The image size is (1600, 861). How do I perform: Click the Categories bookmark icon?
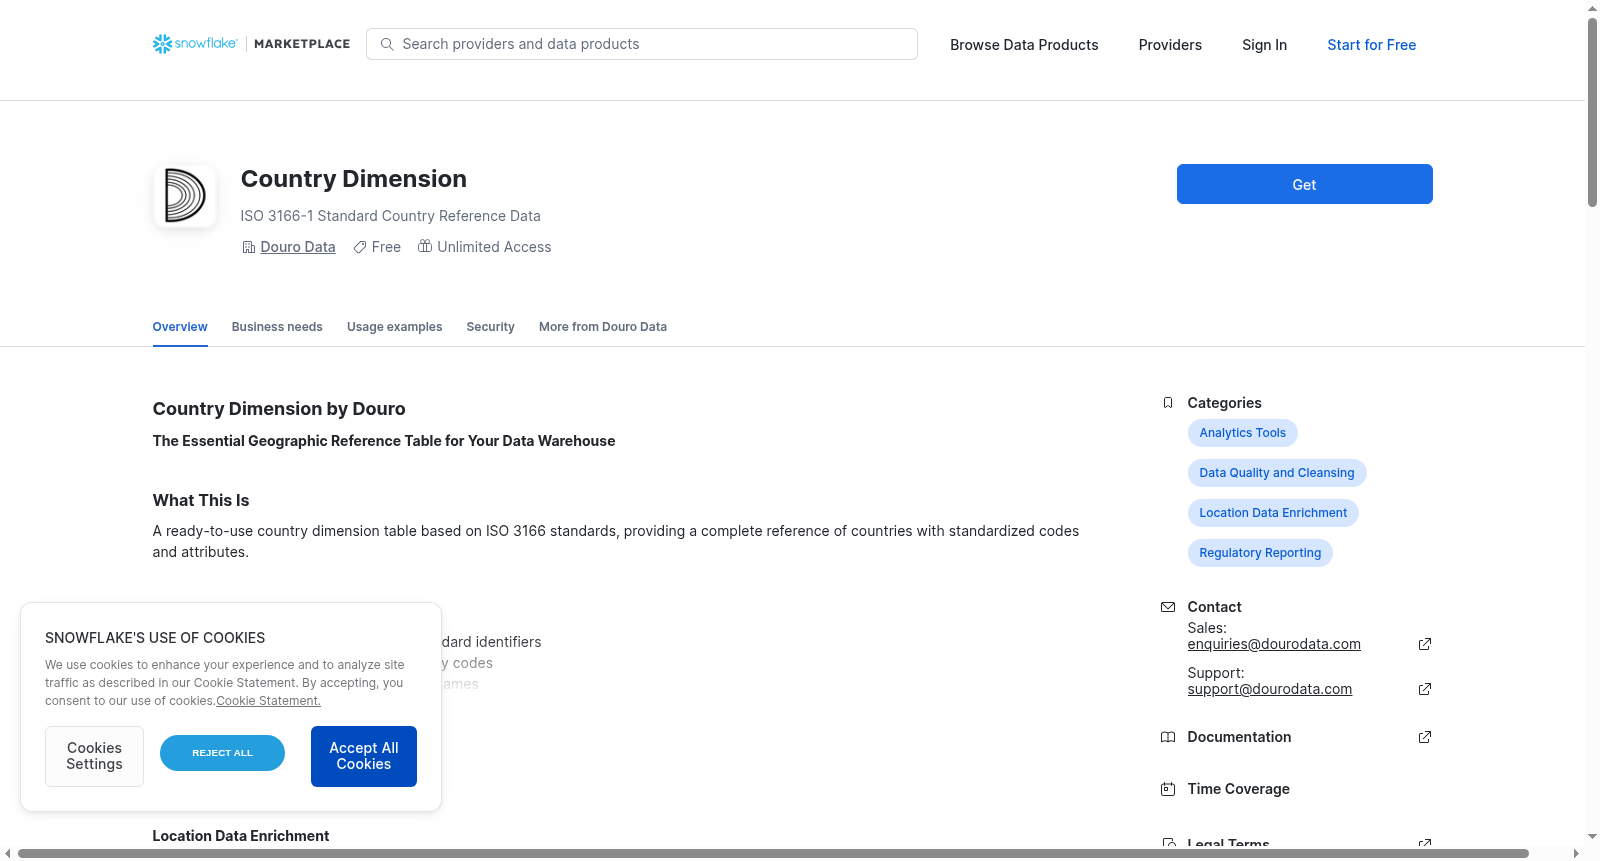[x=1168, y=403]
